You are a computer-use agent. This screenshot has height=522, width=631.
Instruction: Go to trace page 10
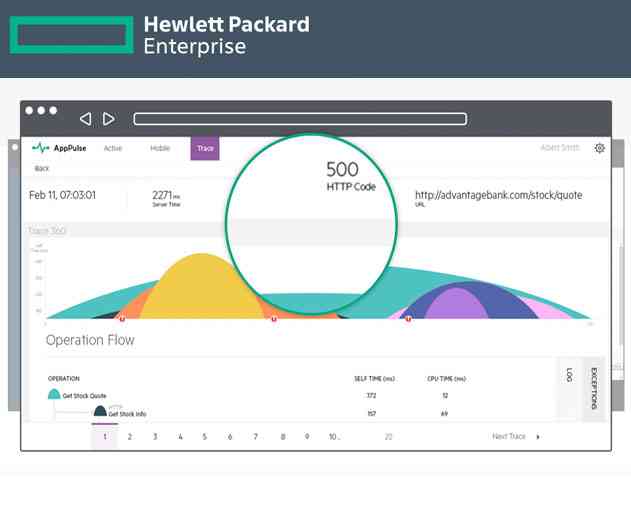pos(334,437)
